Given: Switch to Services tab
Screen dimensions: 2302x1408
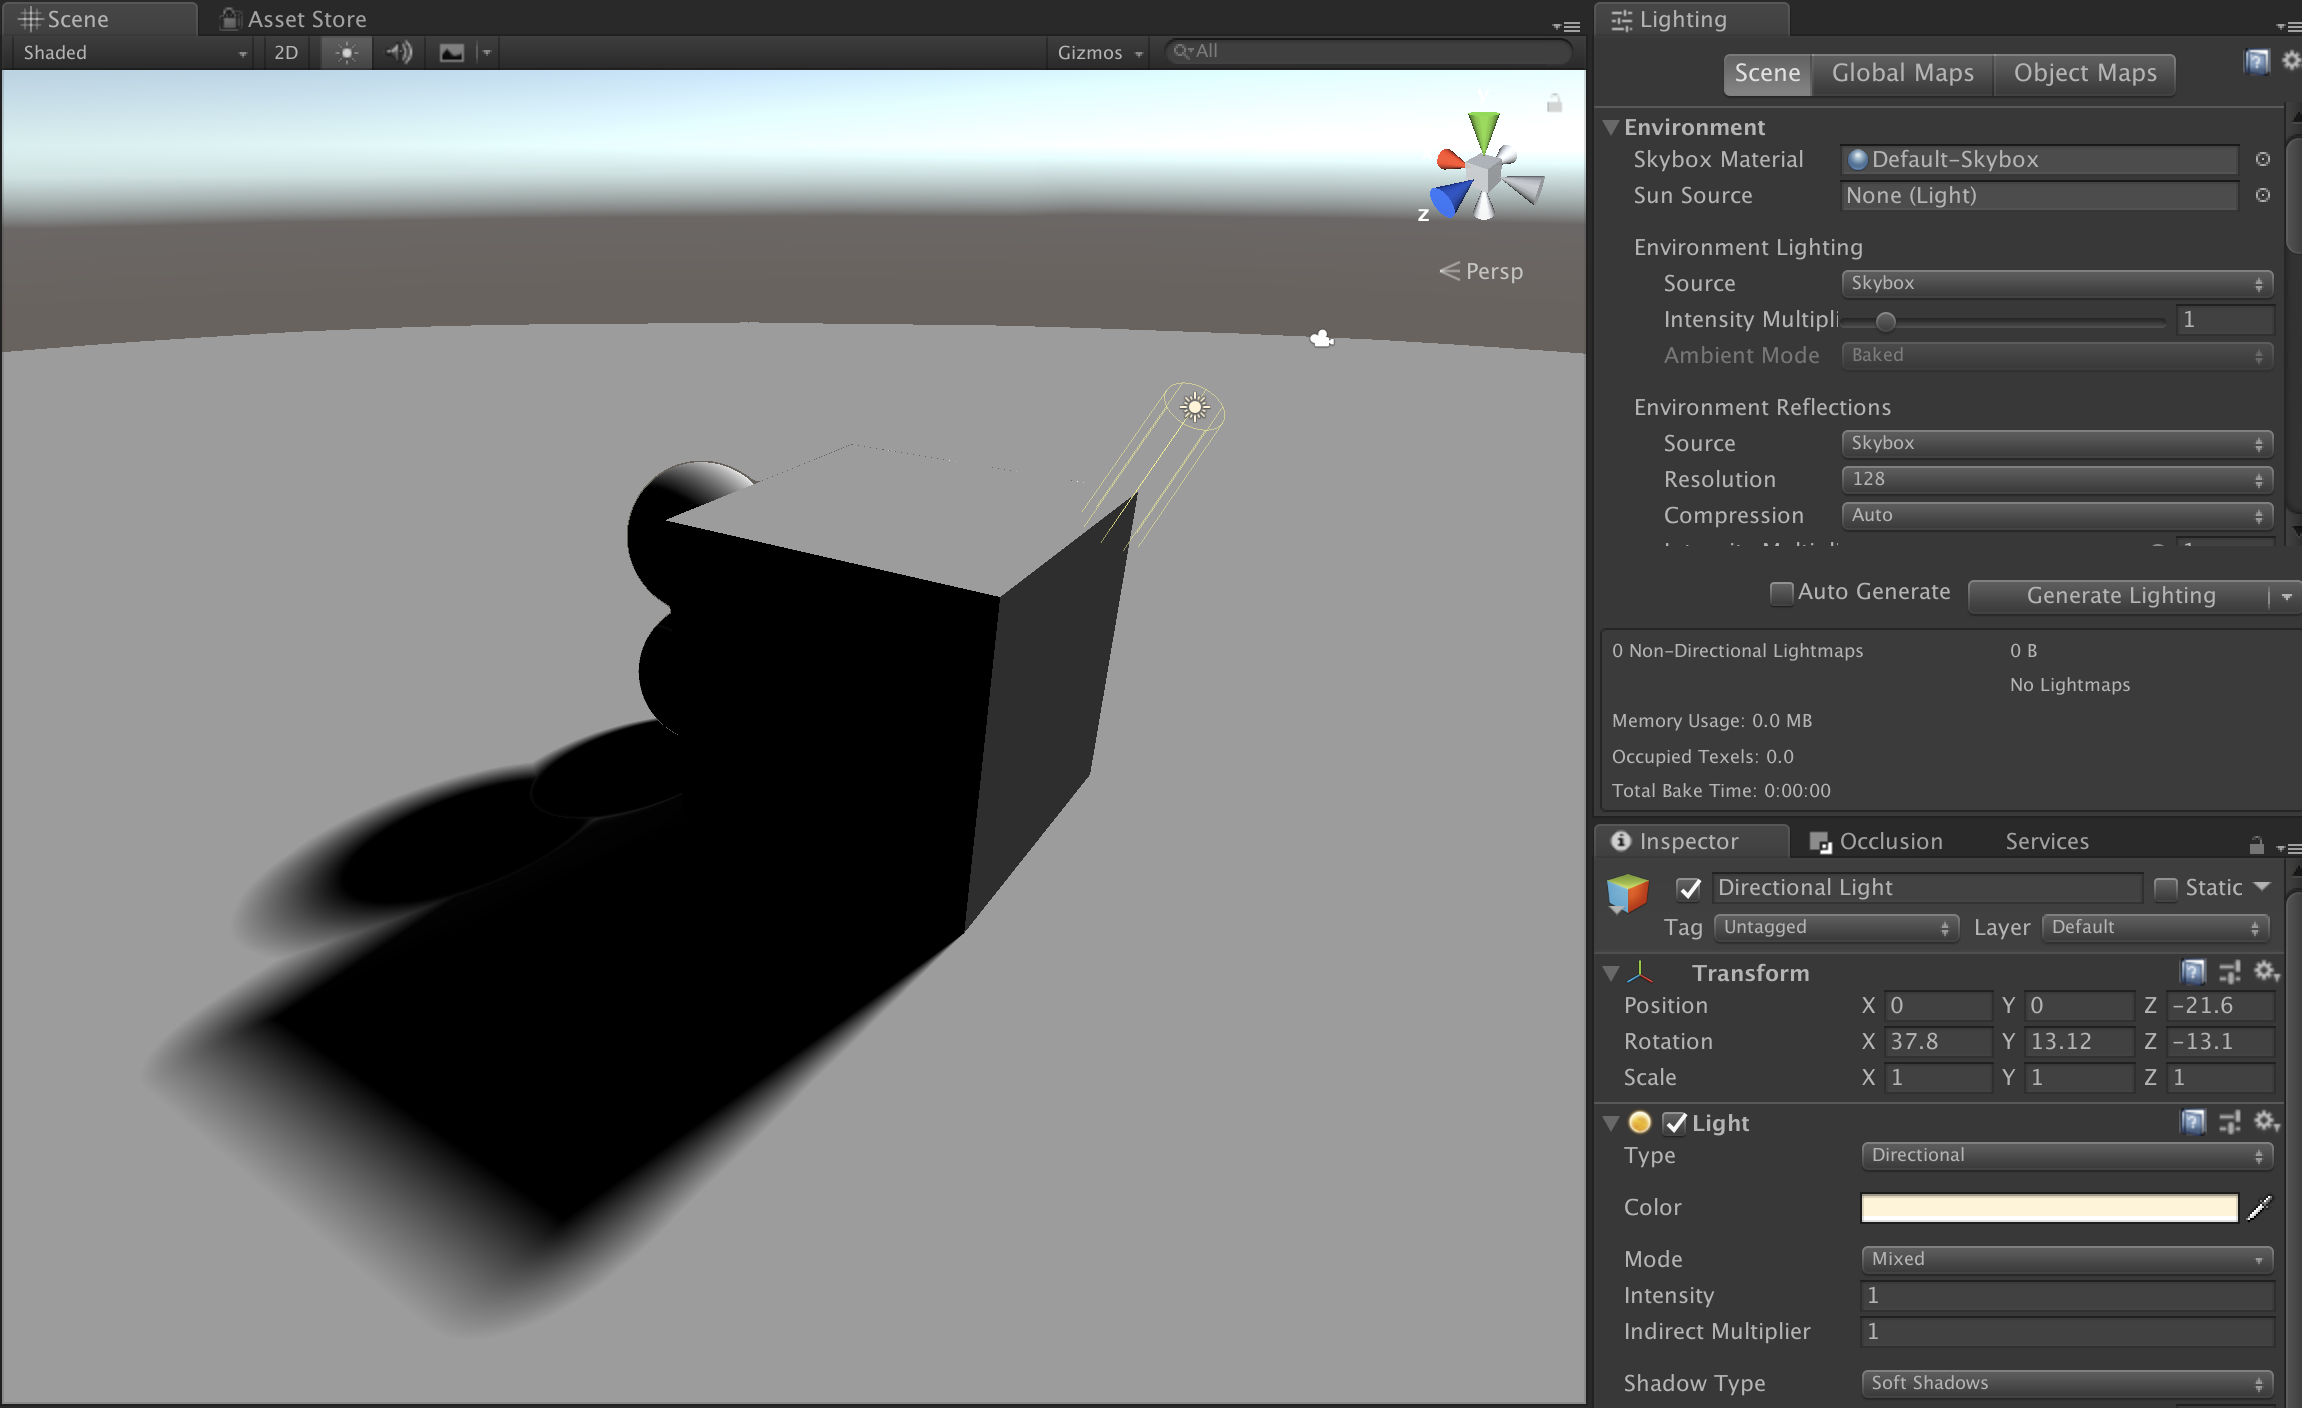Looking at the screenshot, I should coord(2046,842).
